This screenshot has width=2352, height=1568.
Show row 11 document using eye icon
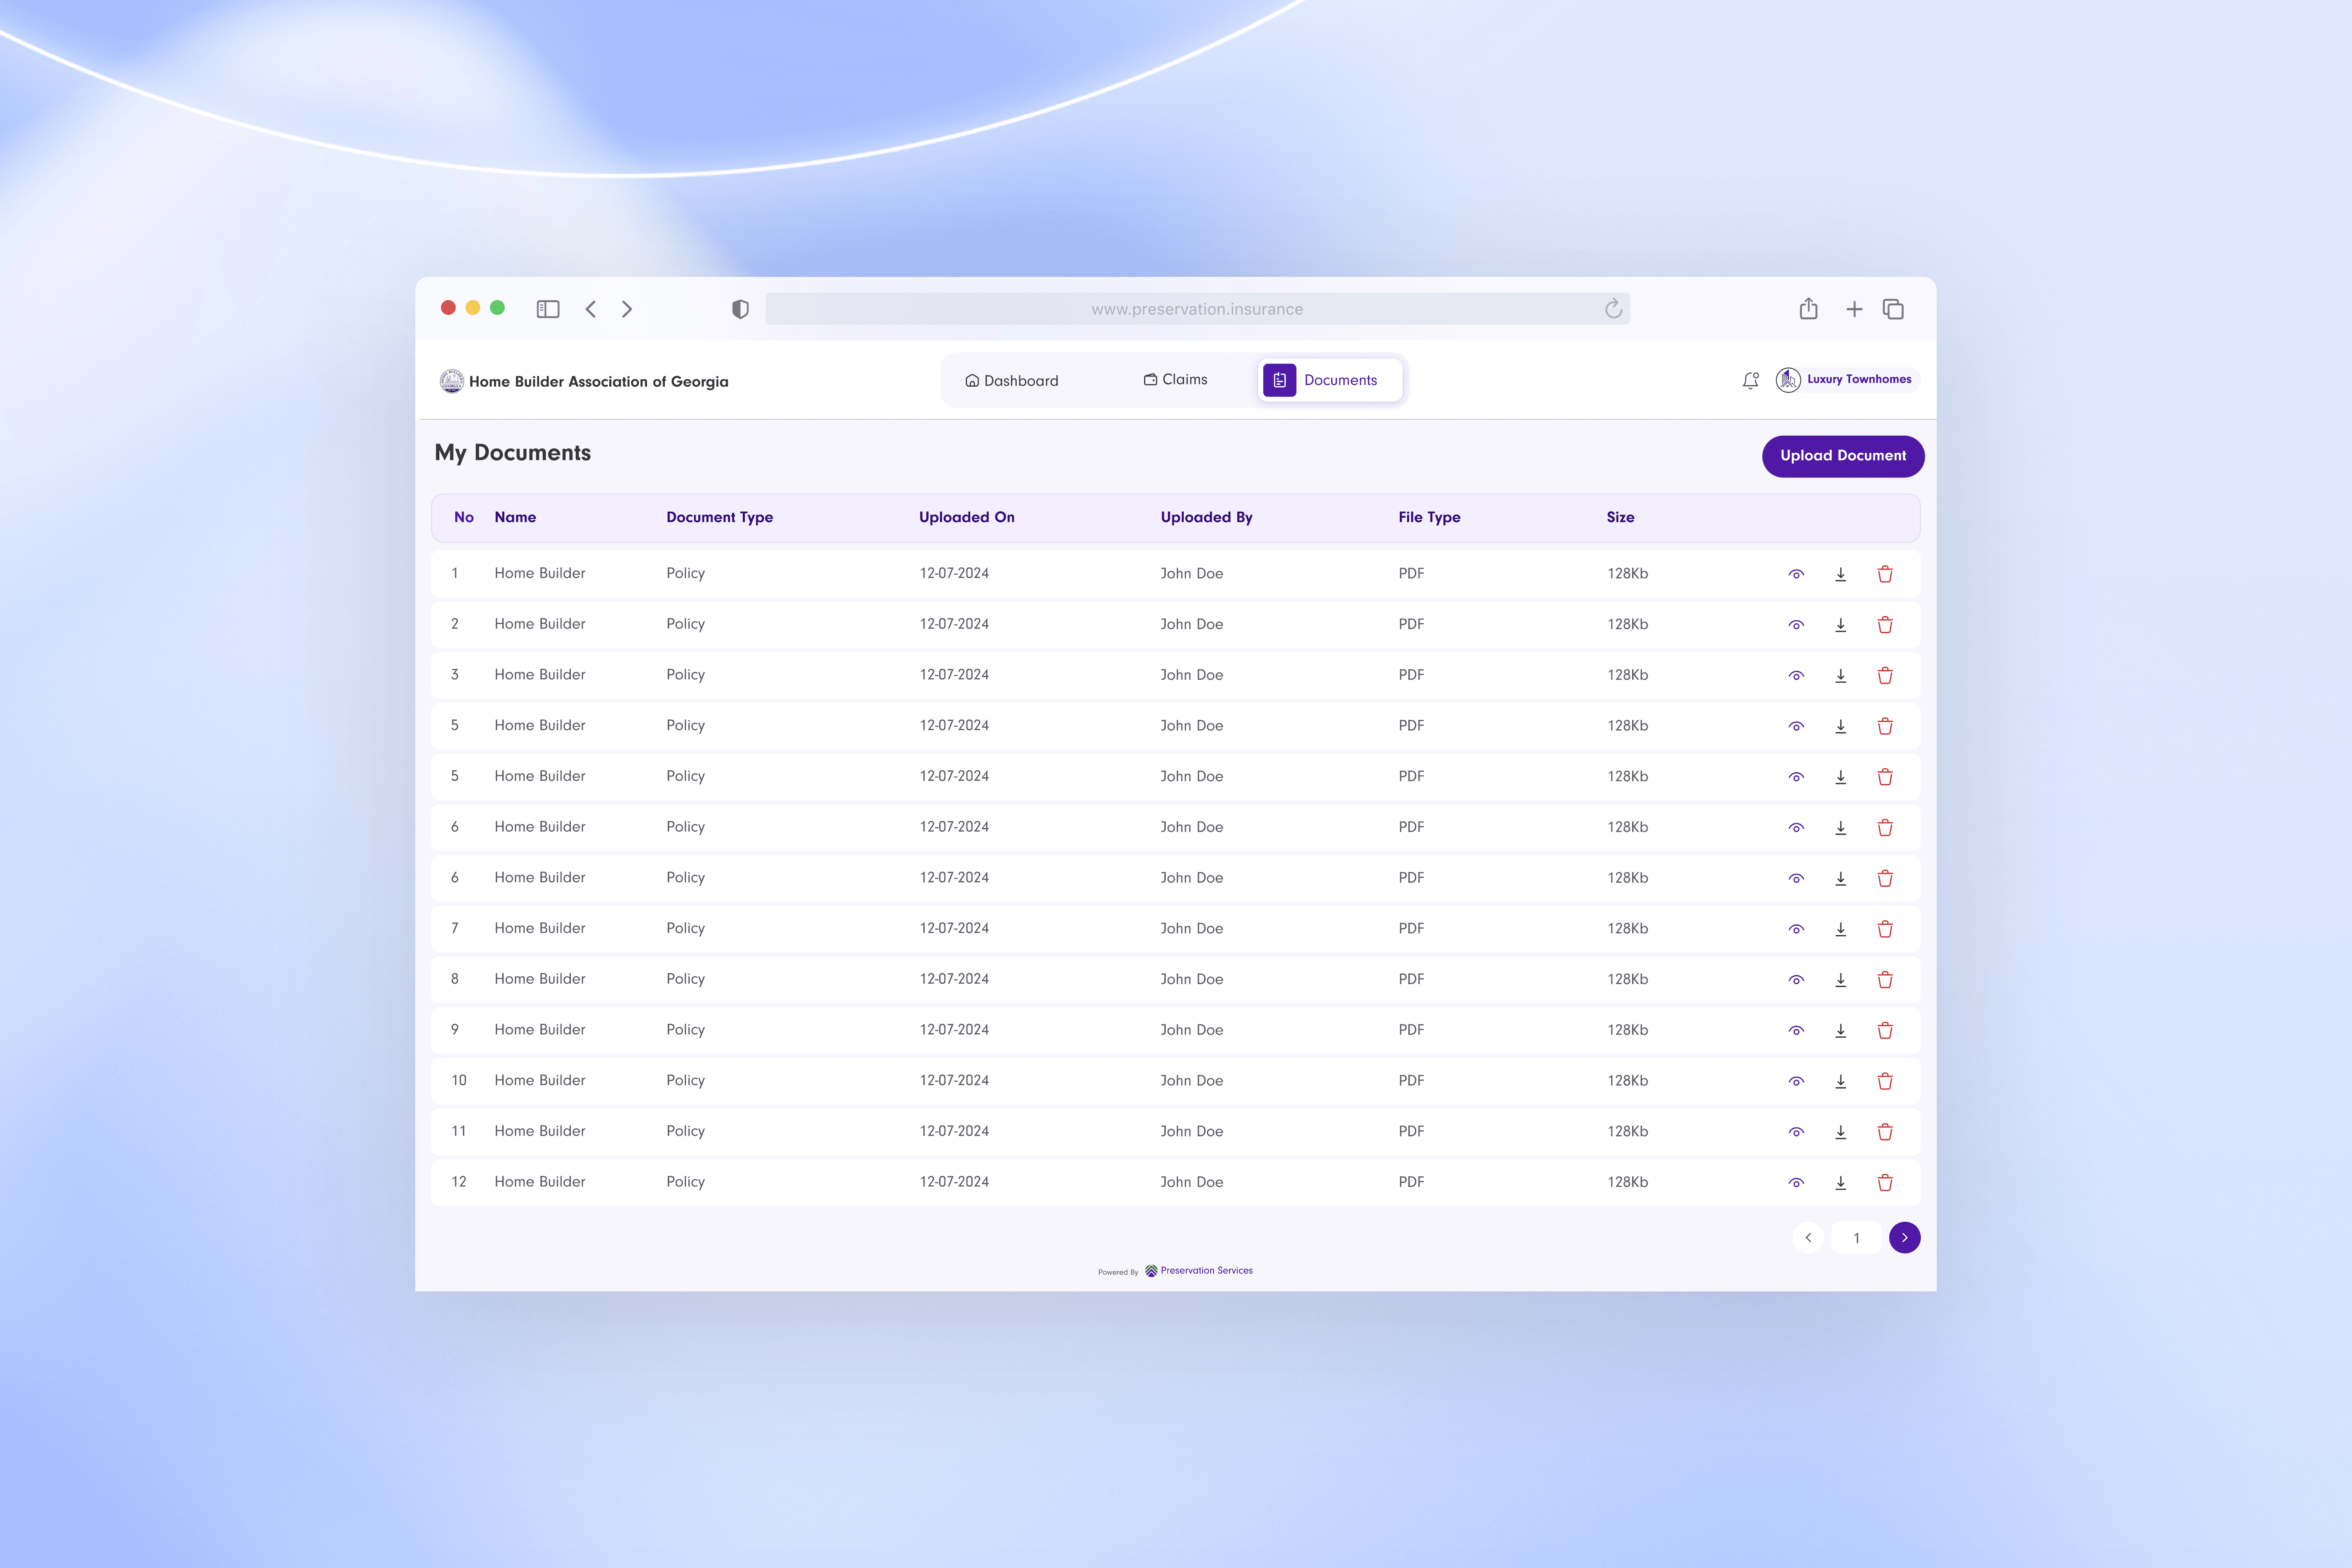click(x=1796, y=1132)
